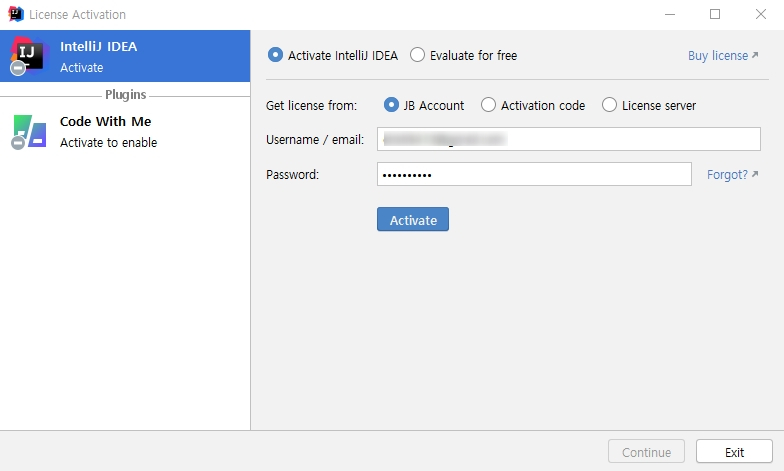This screenshot has width=784, height=471.
Task: Focus the Username / email field
Action: [569, 139]
